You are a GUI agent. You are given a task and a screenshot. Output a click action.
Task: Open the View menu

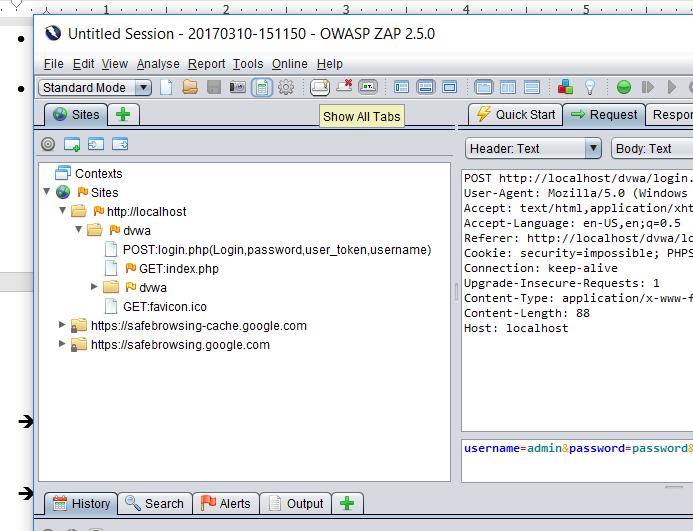114,64
